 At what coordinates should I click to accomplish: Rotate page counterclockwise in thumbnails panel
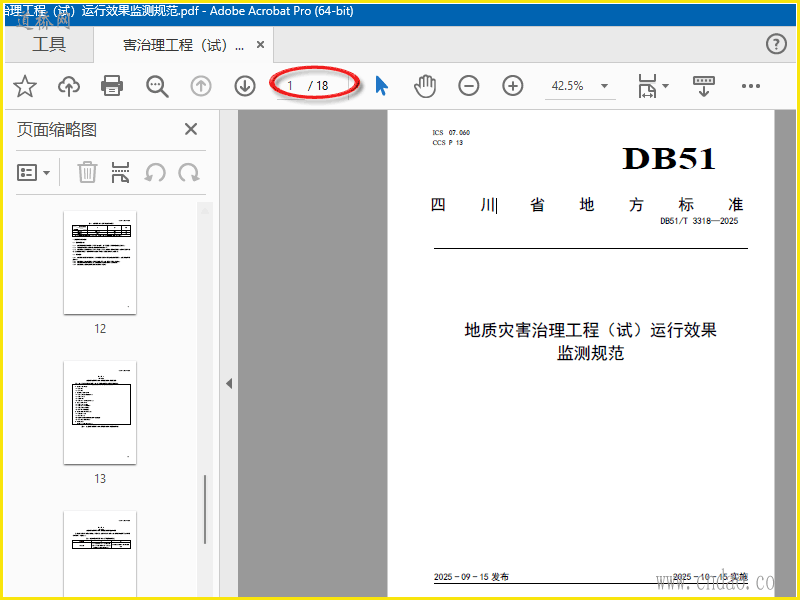point(155,172)
